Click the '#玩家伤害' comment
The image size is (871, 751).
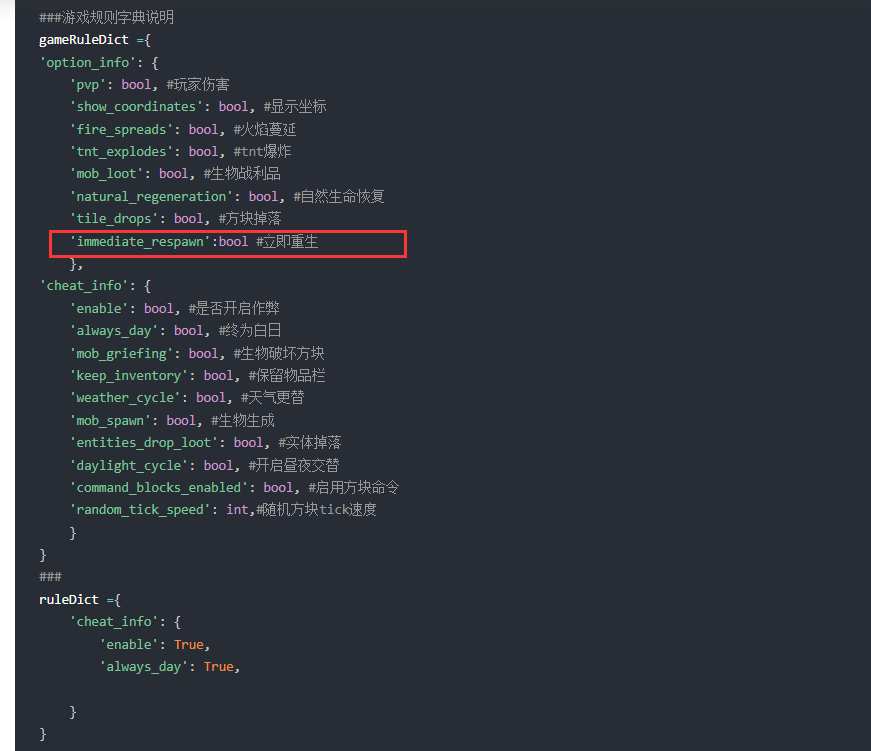pos(198,85)
